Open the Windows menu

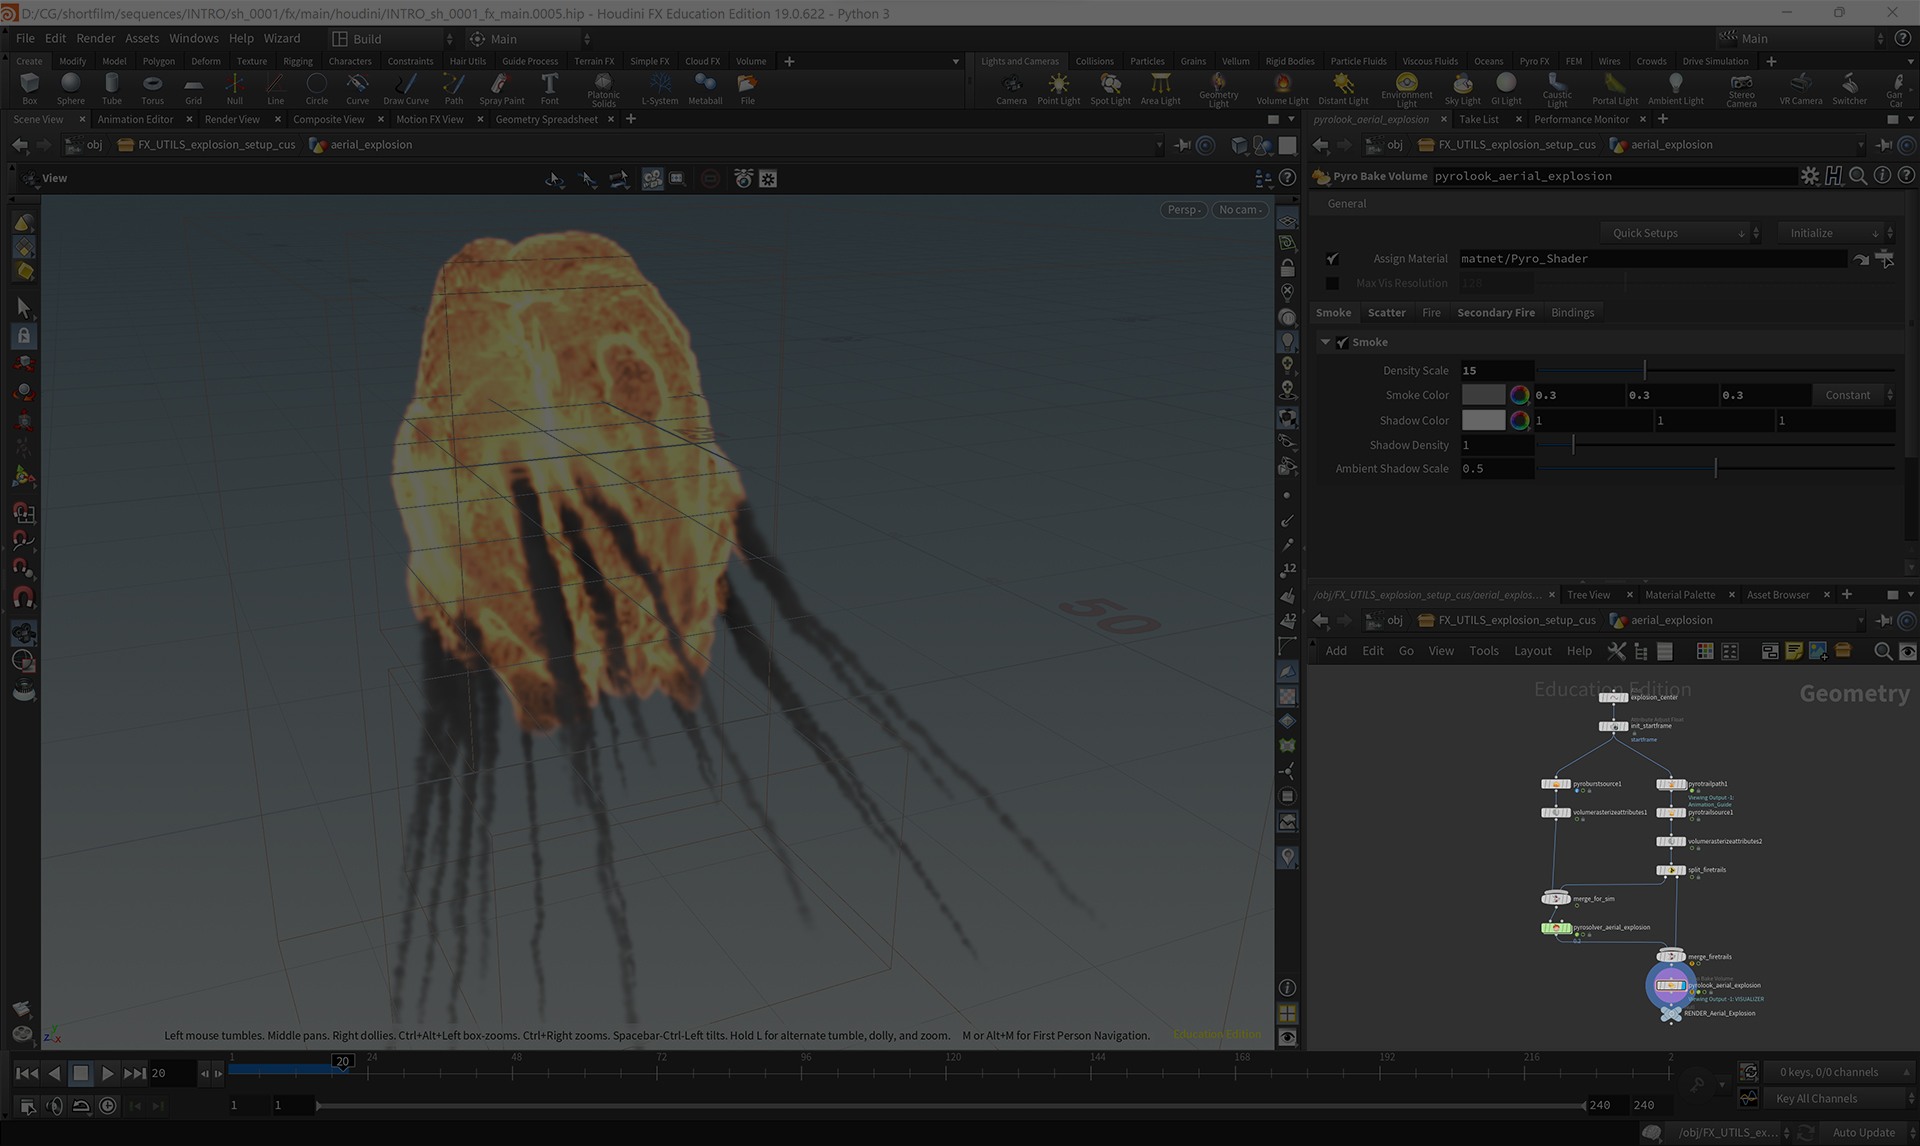[193, 38]
